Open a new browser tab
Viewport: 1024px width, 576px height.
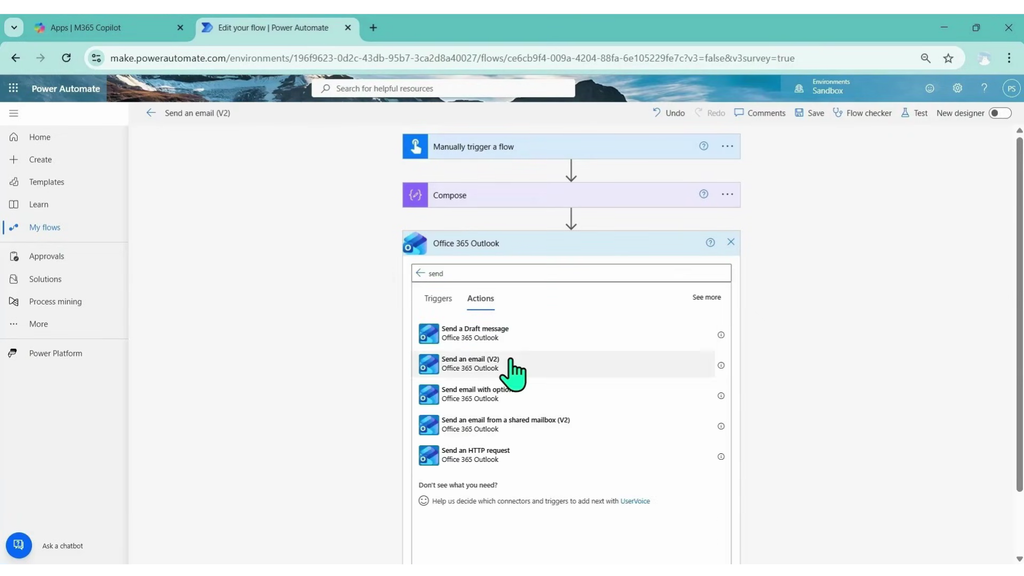(373, 27)
